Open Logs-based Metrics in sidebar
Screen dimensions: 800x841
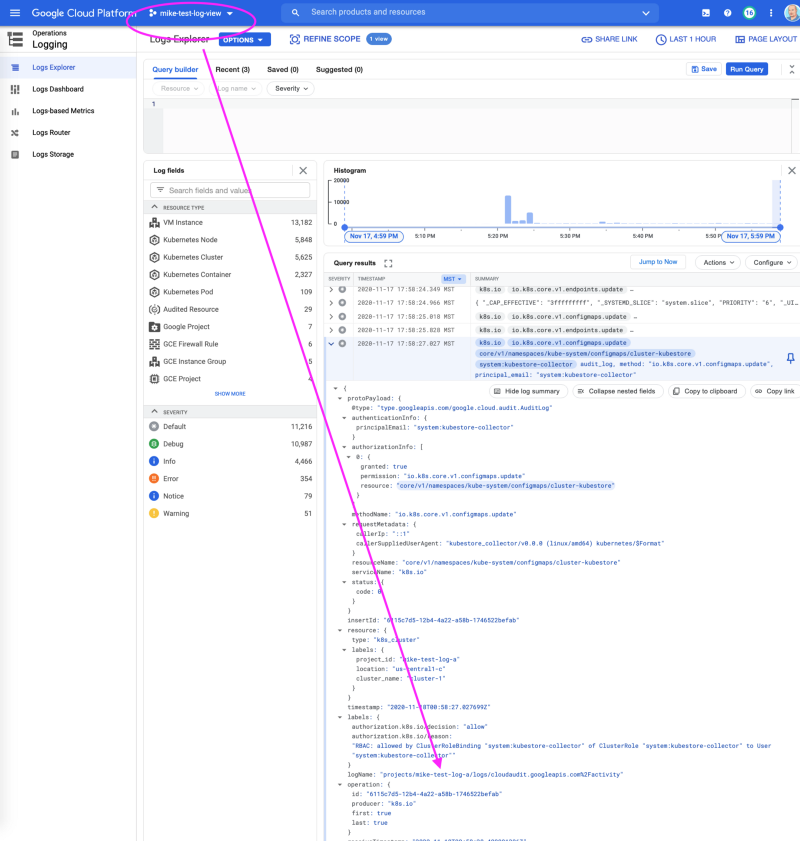[x=68, y=111]
